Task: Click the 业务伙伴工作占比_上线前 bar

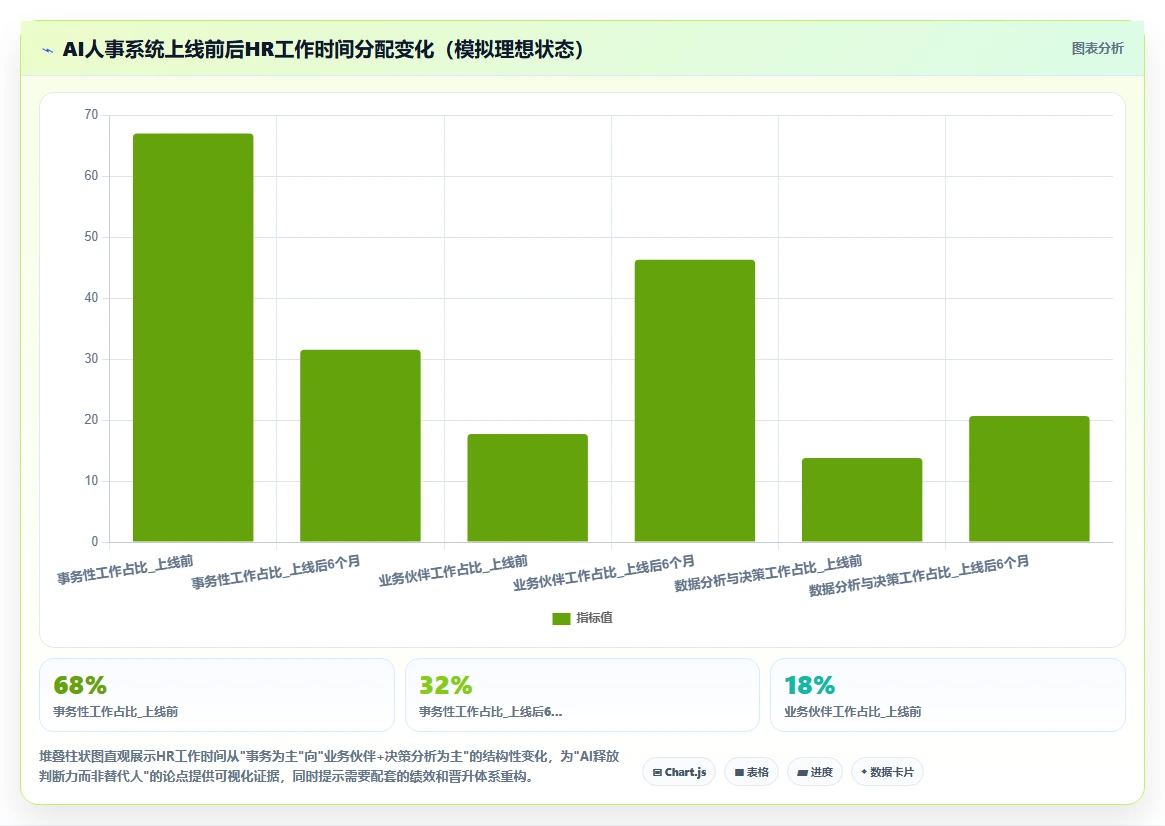Action: coord(528,488)
